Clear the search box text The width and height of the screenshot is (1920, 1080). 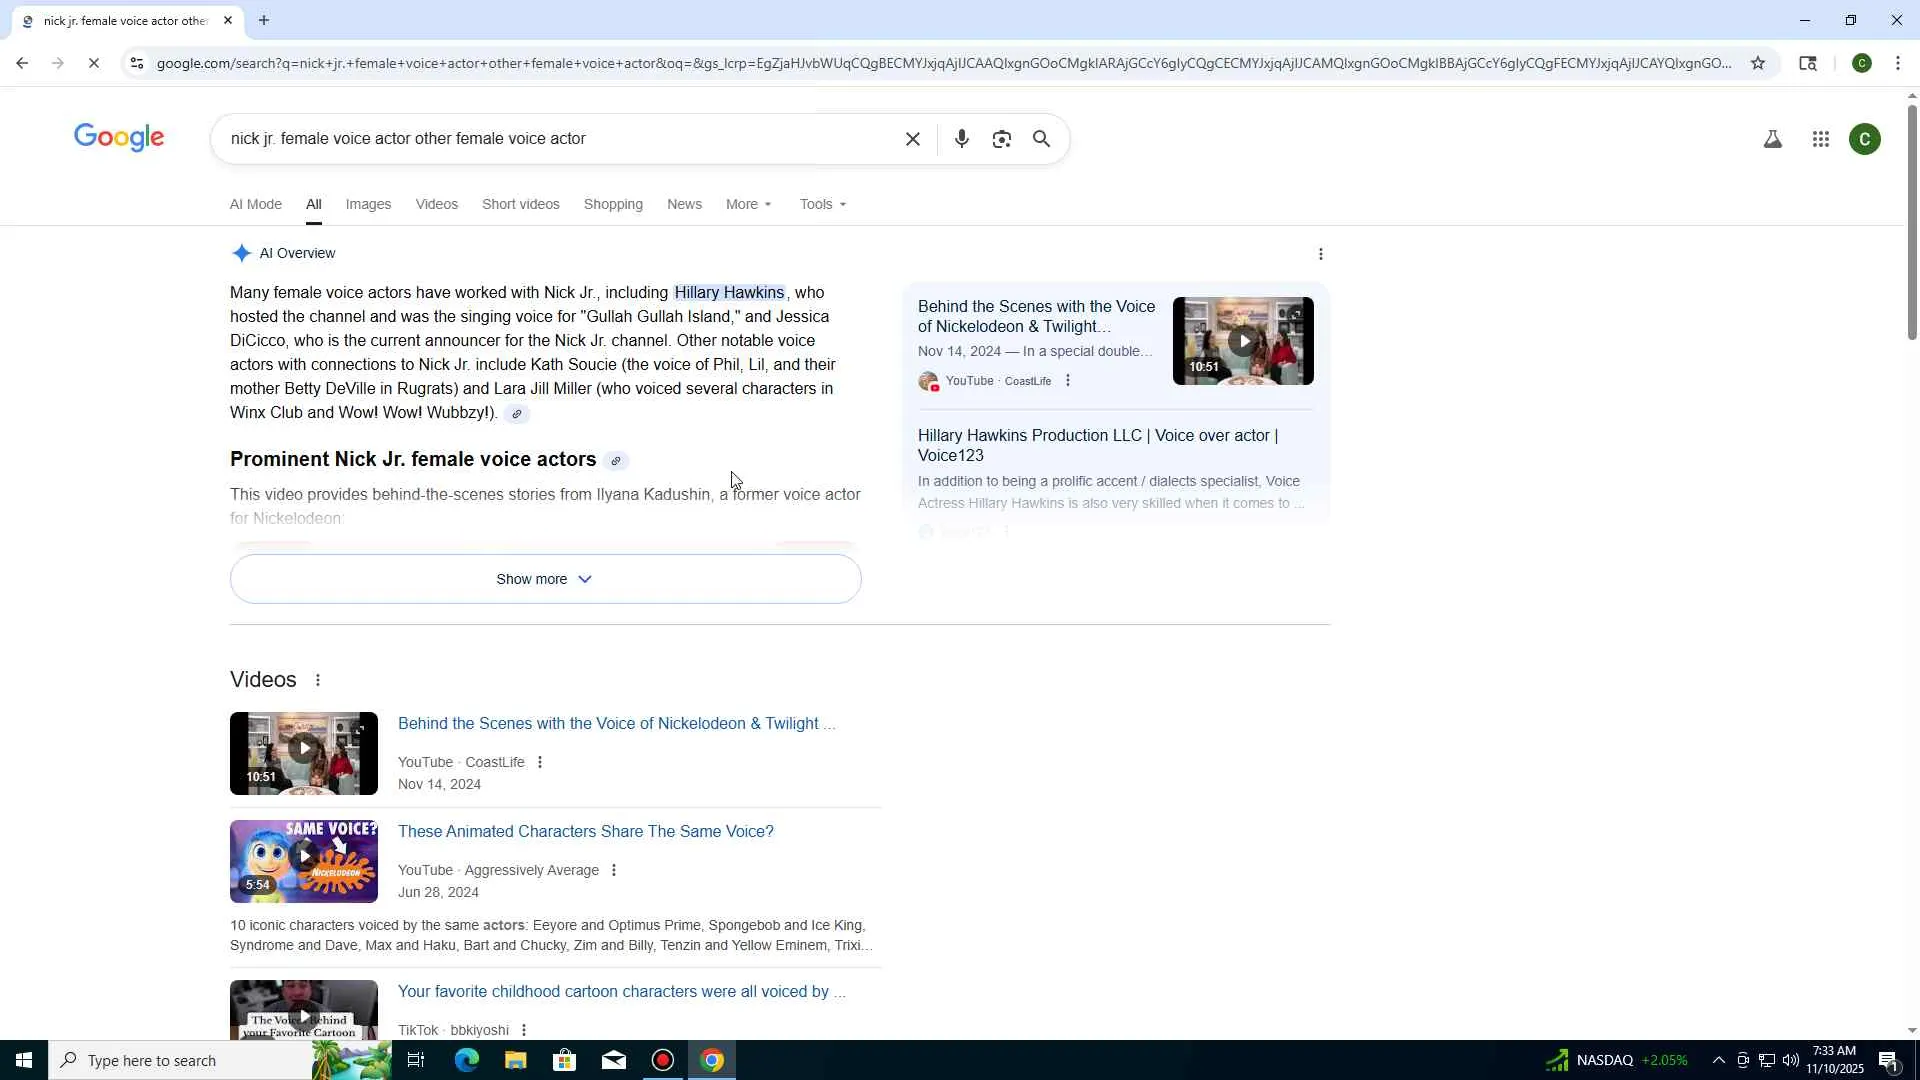click(912, 139)
